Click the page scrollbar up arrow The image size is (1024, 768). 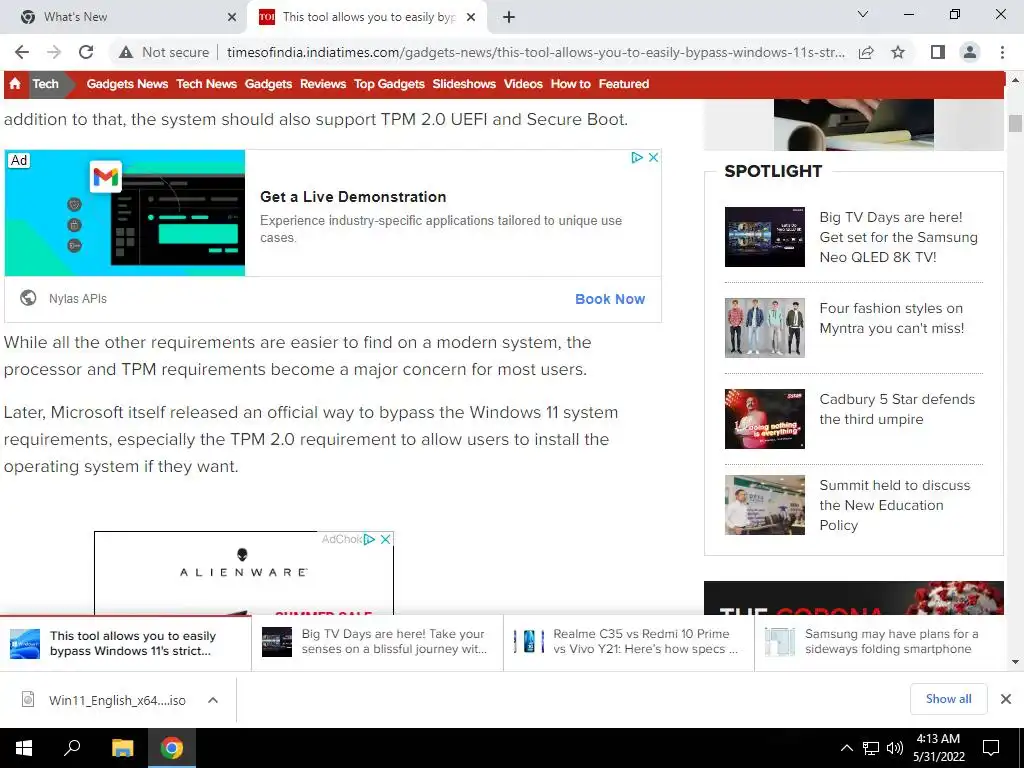pos(1015,80)
